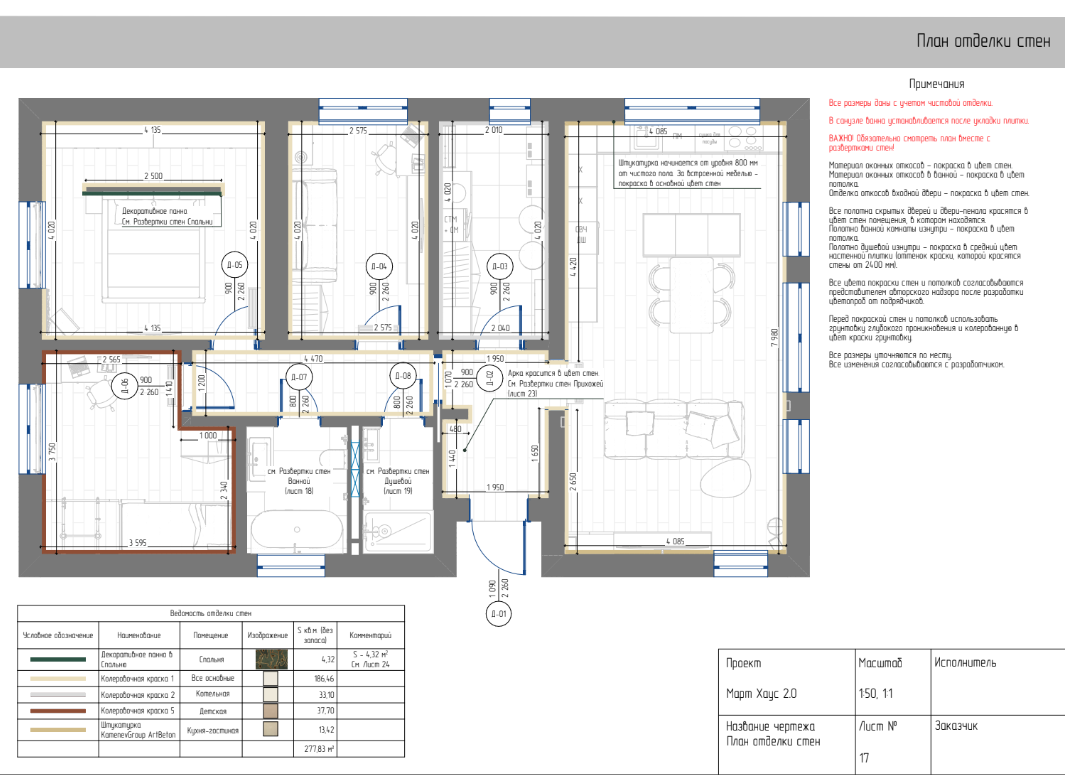Image resolution: width=1065 pixels, height=775 pixels.
Task: Select the 'Котельная' room cell
Action: [213, 695]
